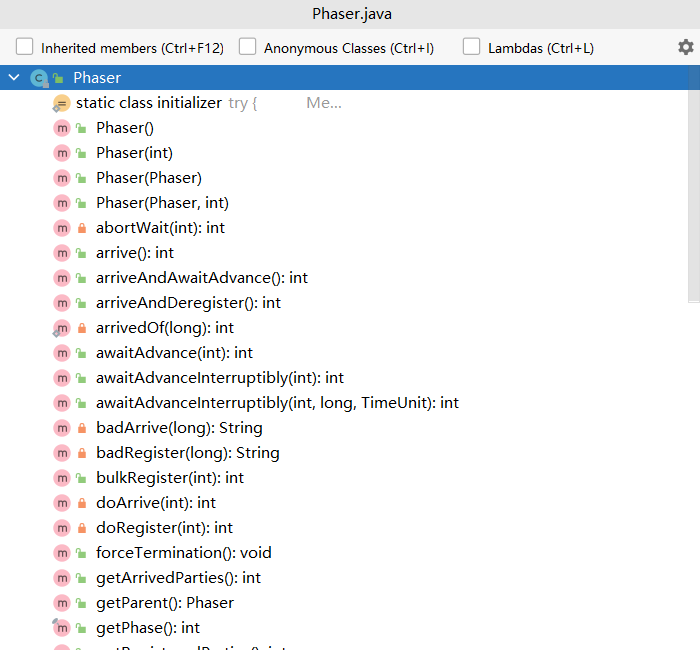Select the Phaser class row
The height and width of the screenshot is (650, 700).
tap(350, 78)
